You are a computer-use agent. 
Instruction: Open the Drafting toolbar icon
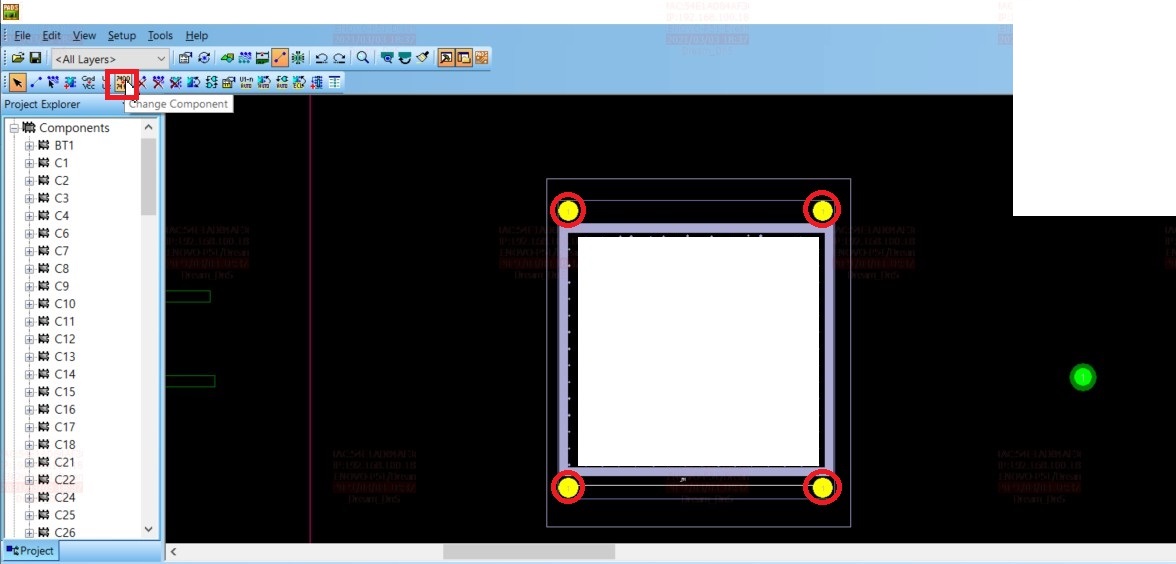point(227,58)
